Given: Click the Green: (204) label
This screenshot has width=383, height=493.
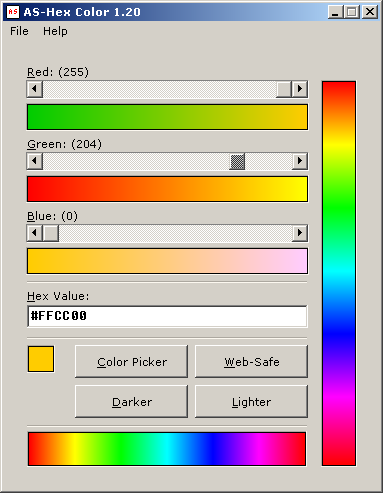Looking at the screenshot, I should click(64, 144).
